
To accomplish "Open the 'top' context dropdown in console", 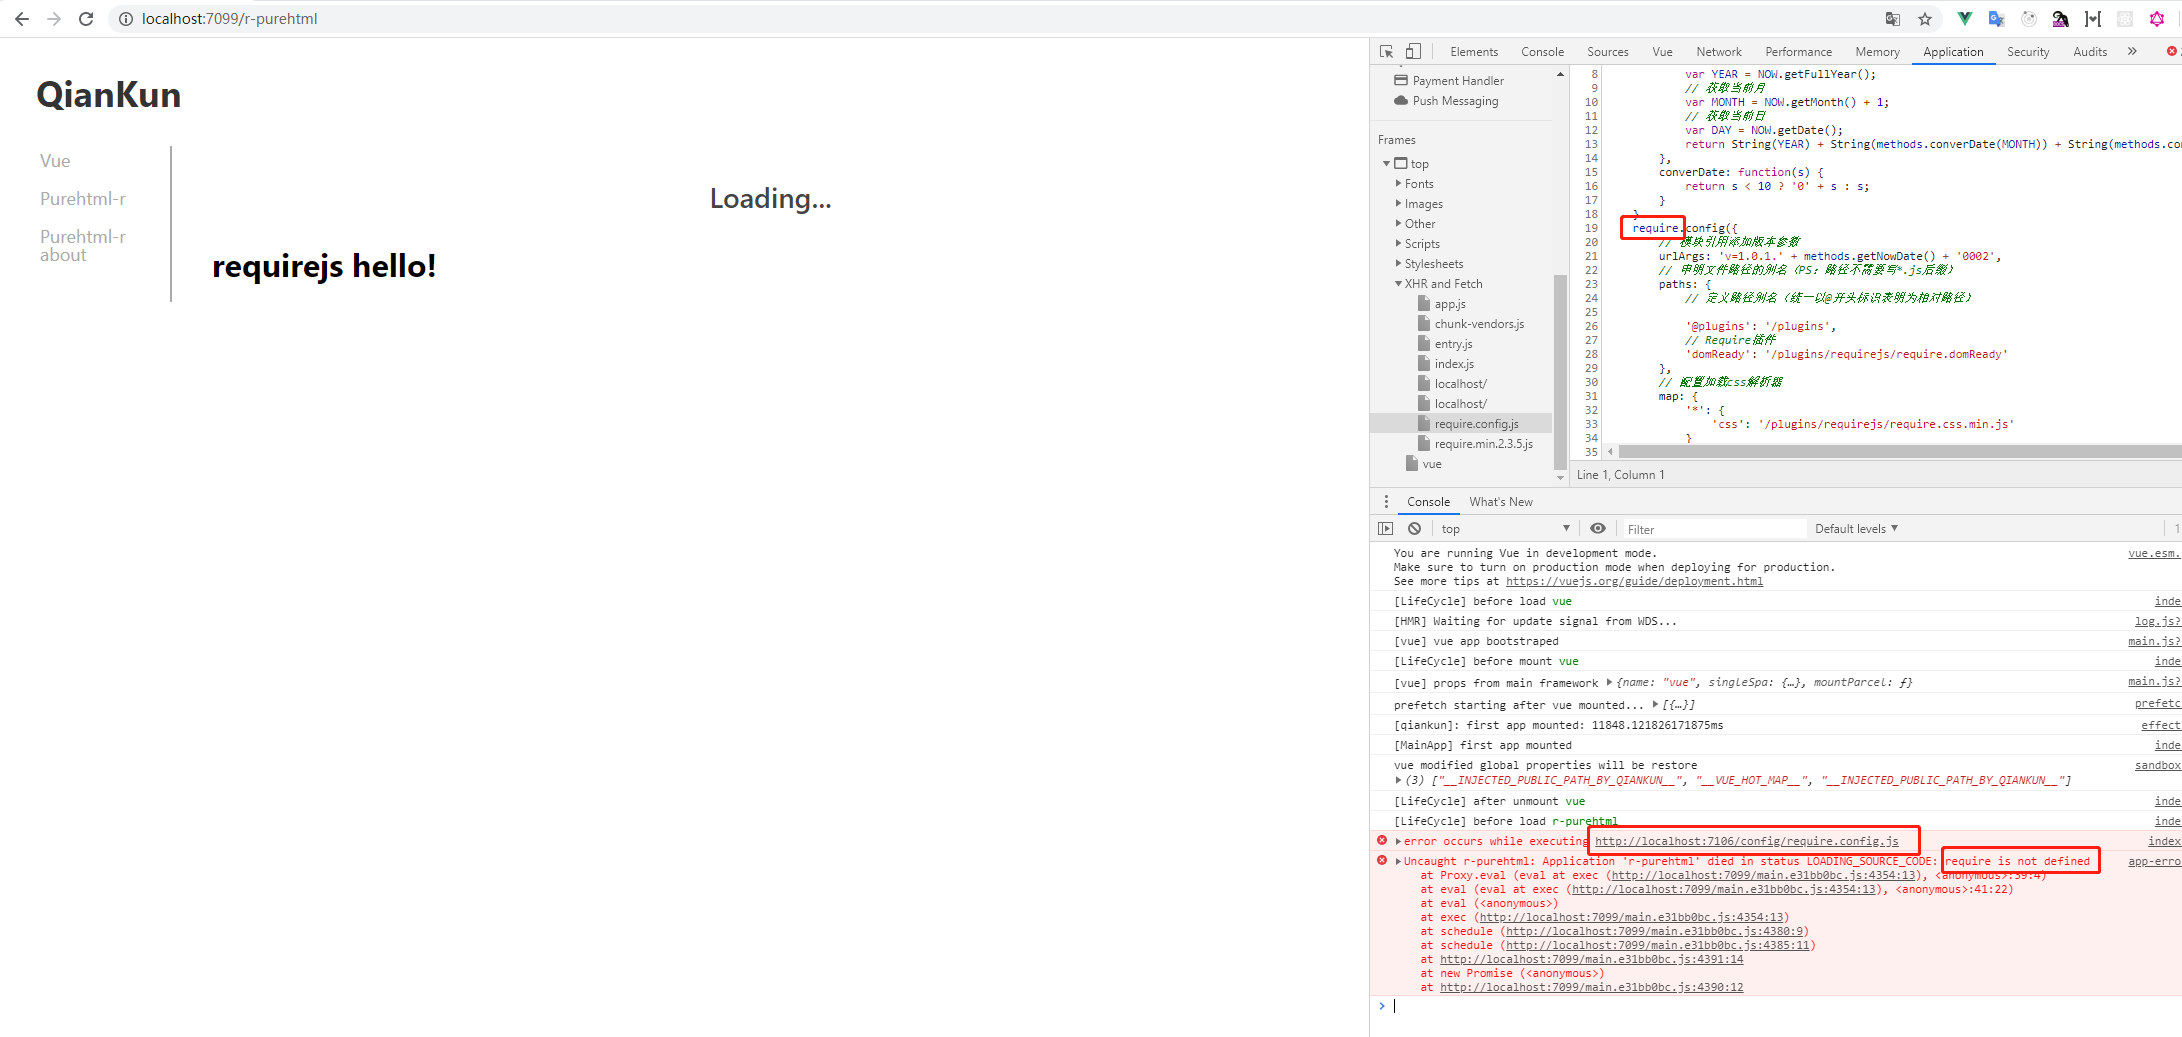I will 1506,529.
